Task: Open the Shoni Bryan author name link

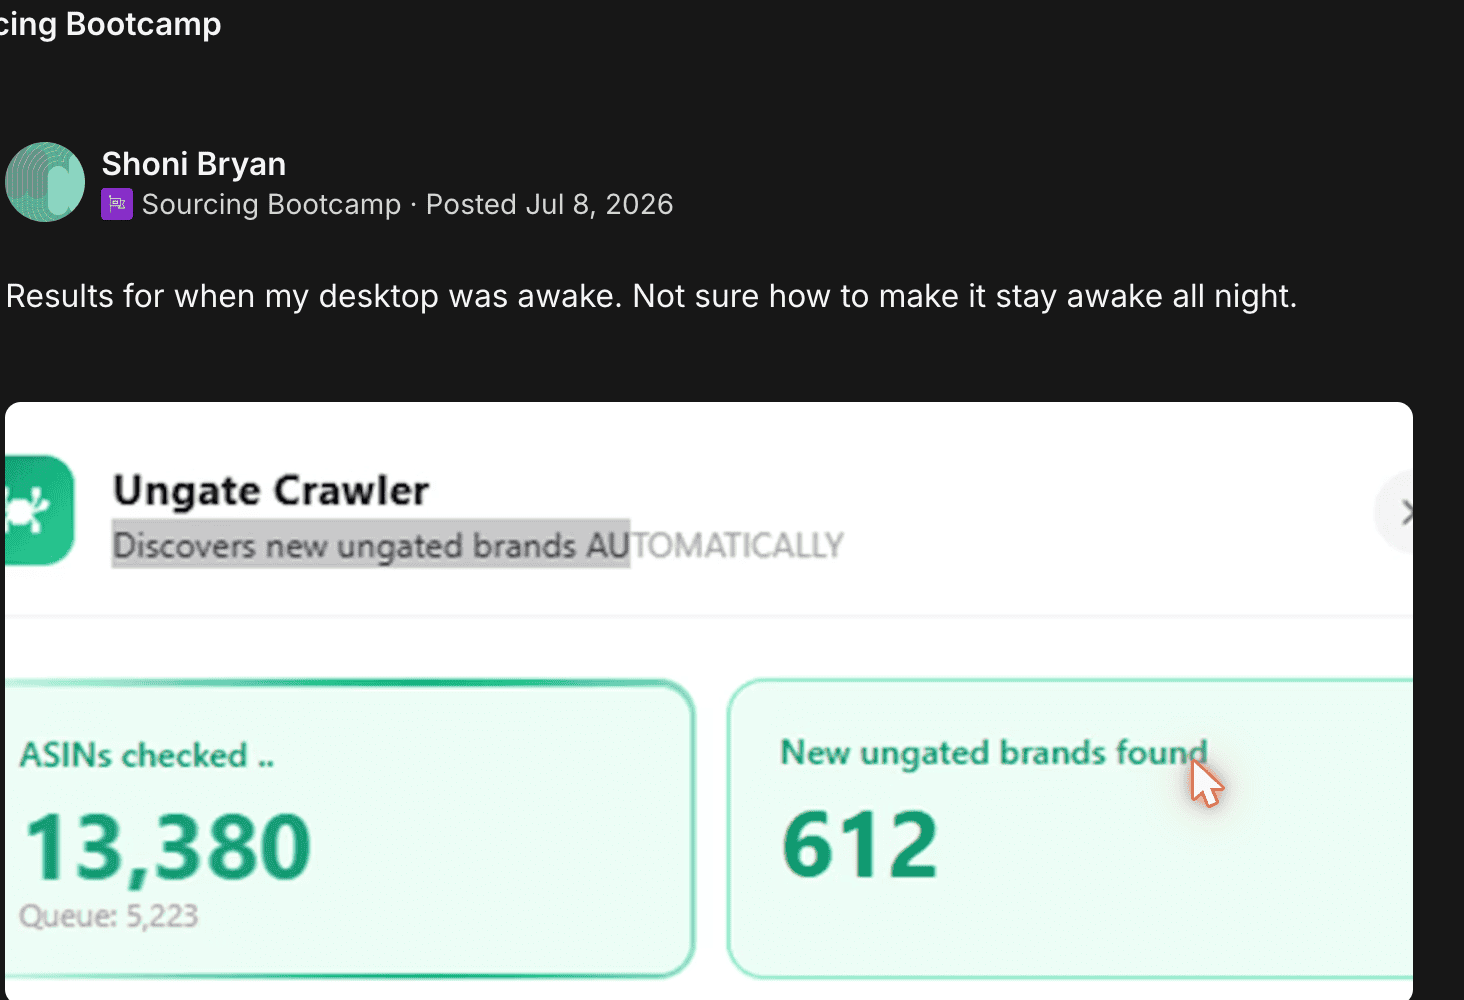Action: pos(194,164)
